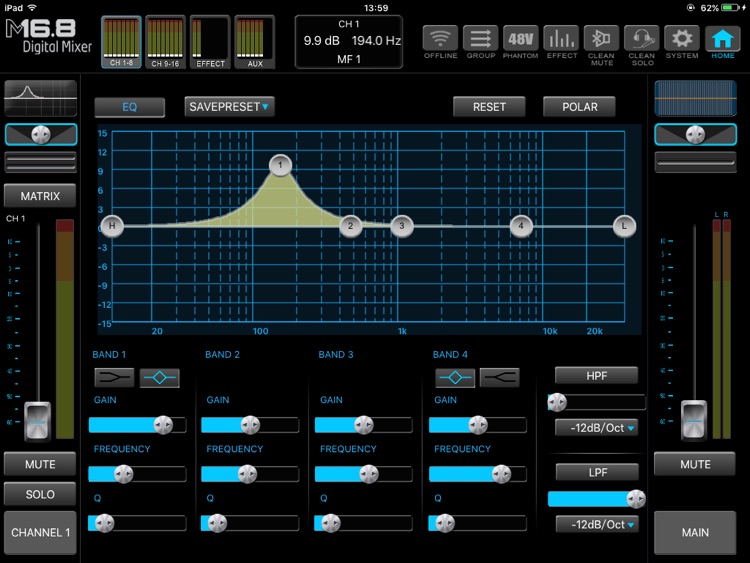
Task: Tap the main balance pan knob
Action: pyautogui.click(x=695, y=134)
